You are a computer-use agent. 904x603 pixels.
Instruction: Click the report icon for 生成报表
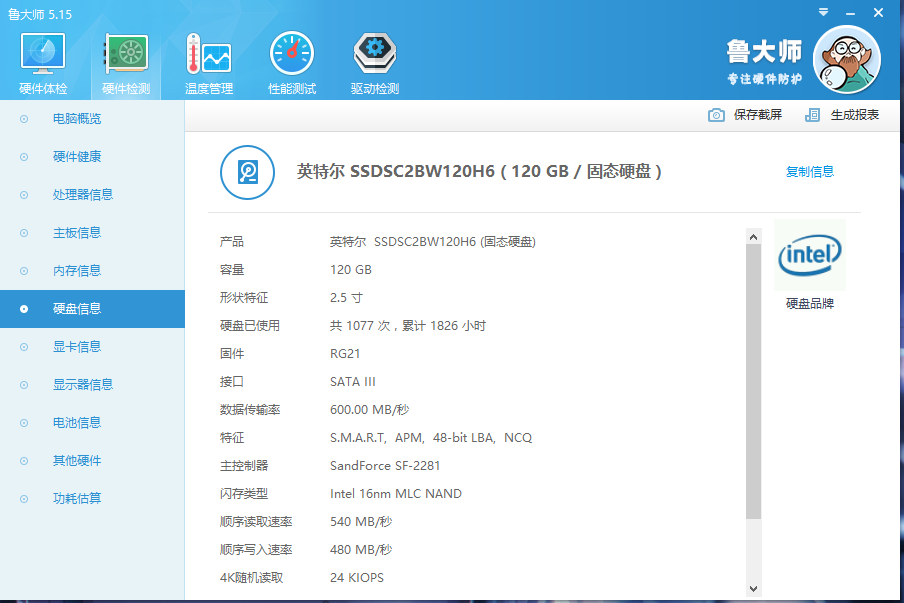point(812,115)
